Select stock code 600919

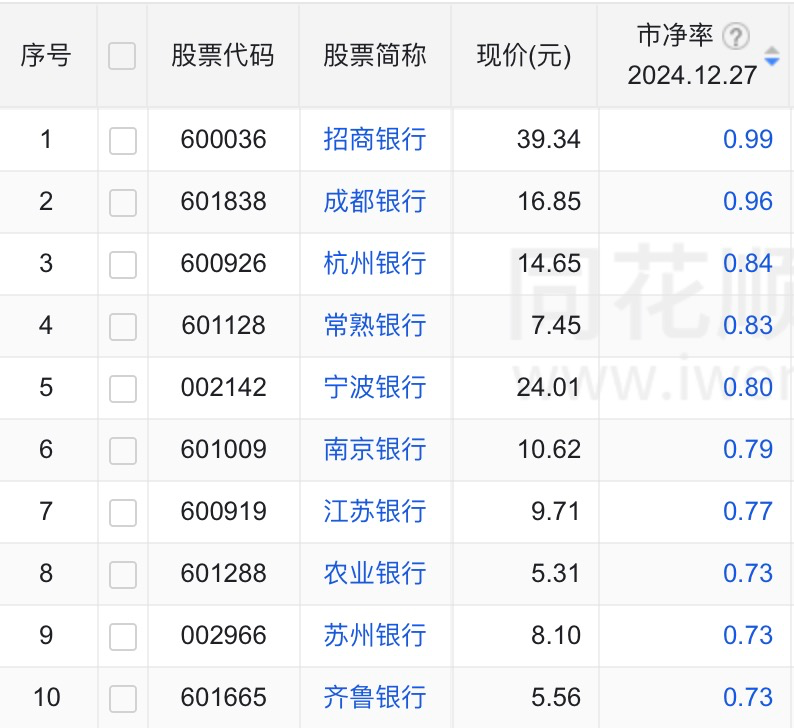click(223, 511)
